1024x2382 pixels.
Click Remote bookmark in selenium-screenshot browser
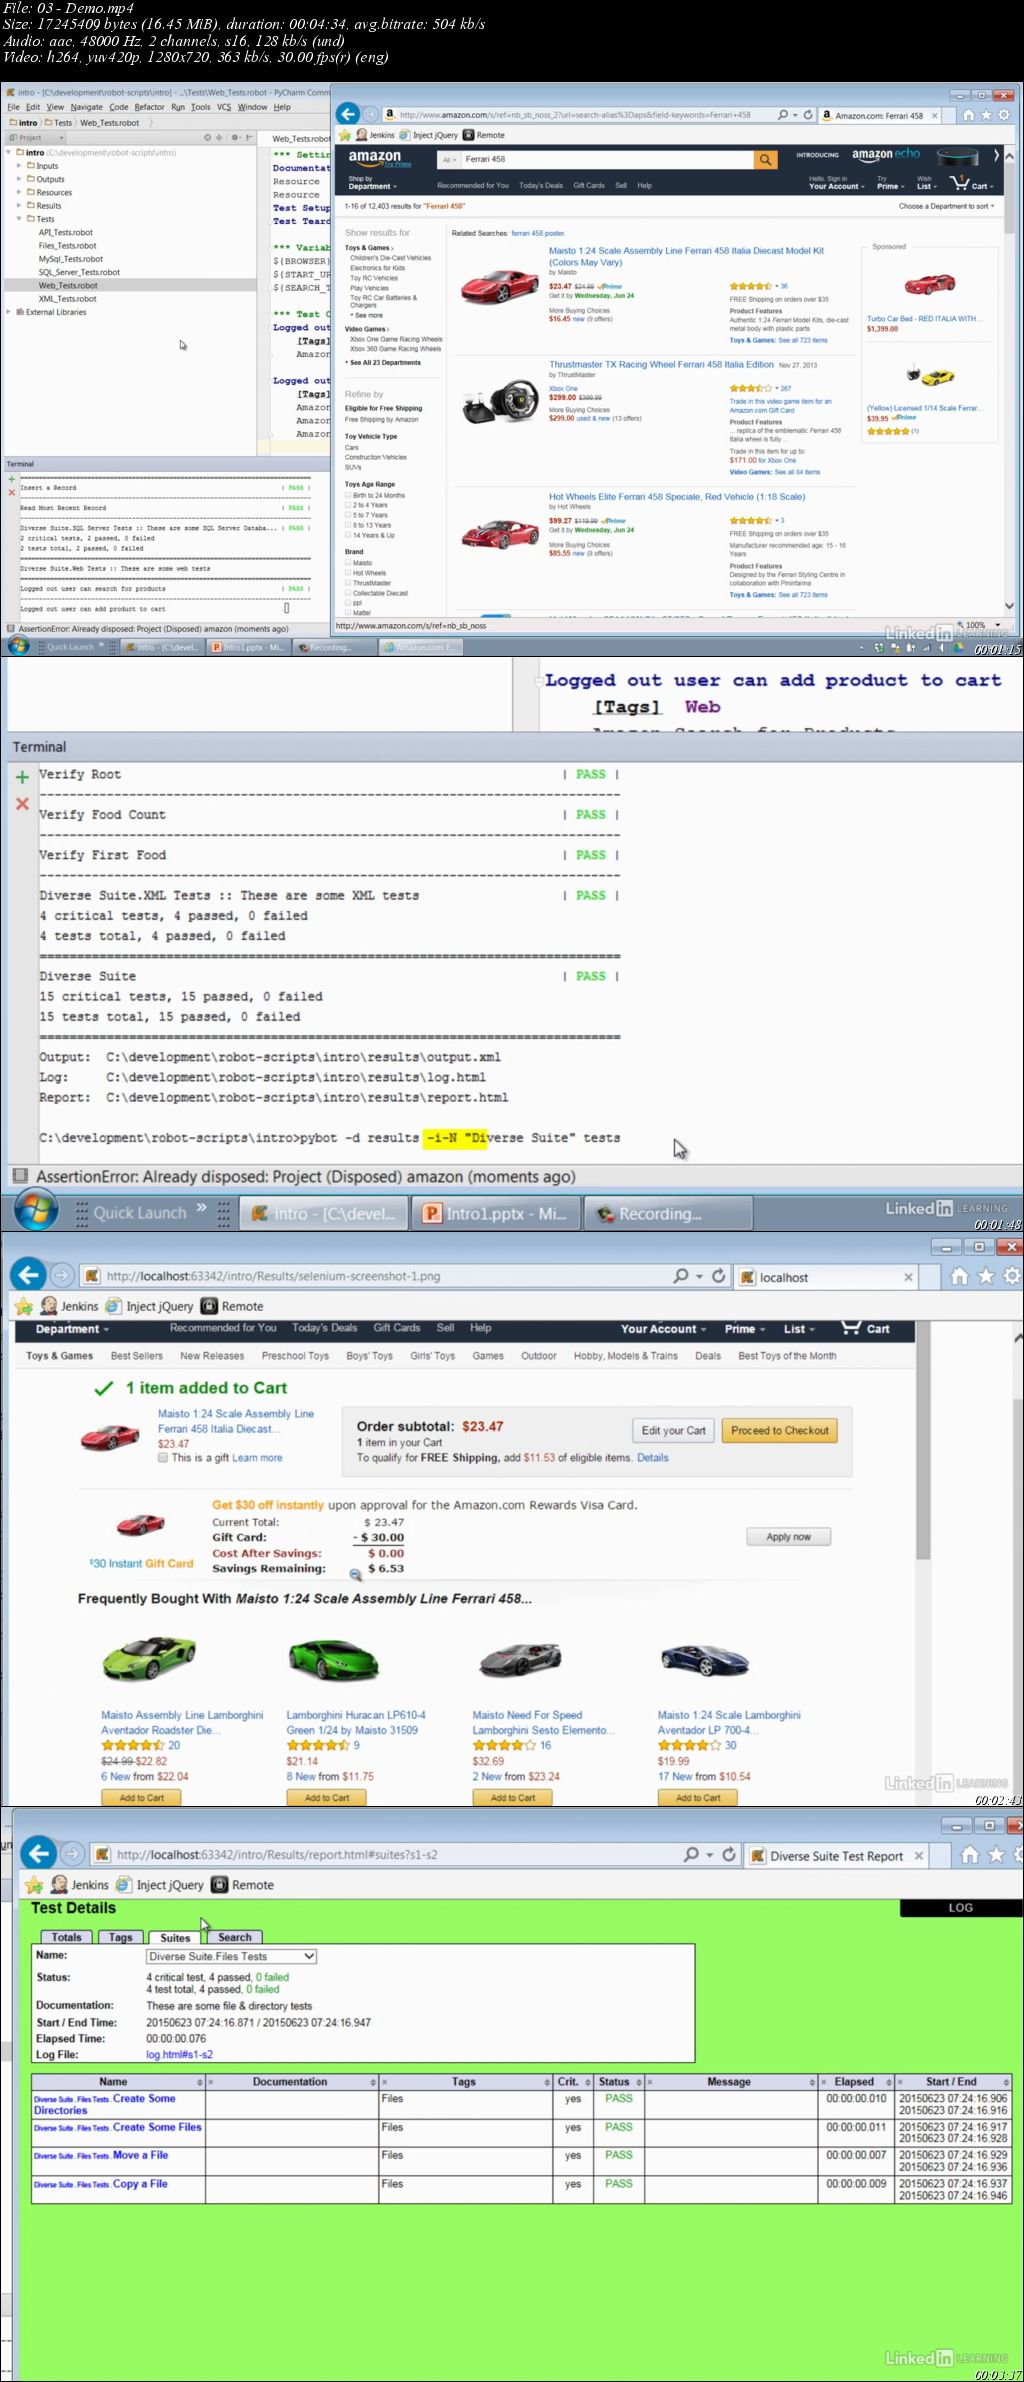[232, 1306]
